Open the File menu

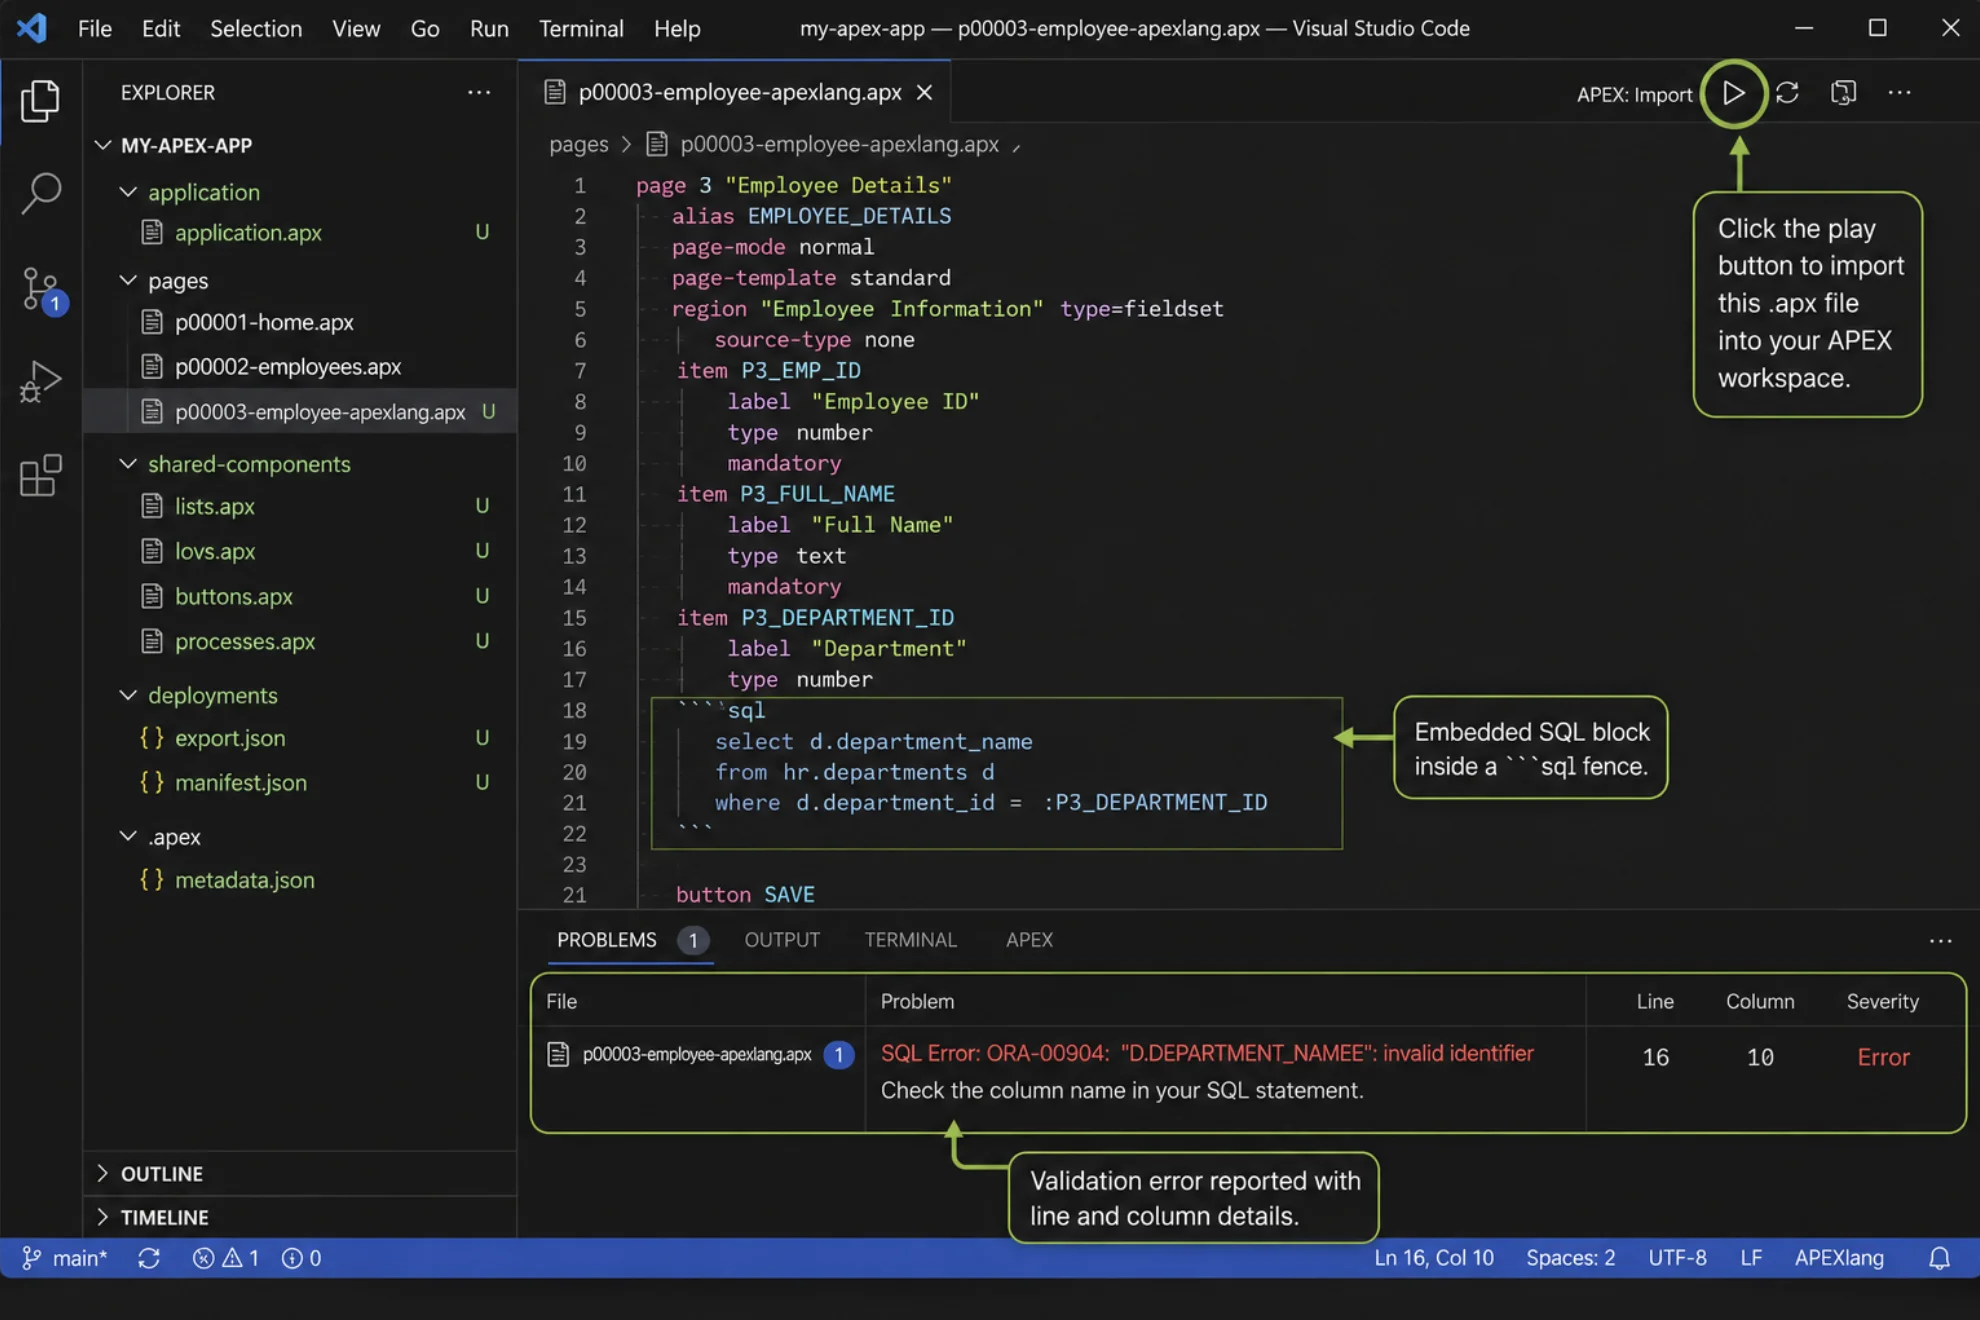click(95, 28)
